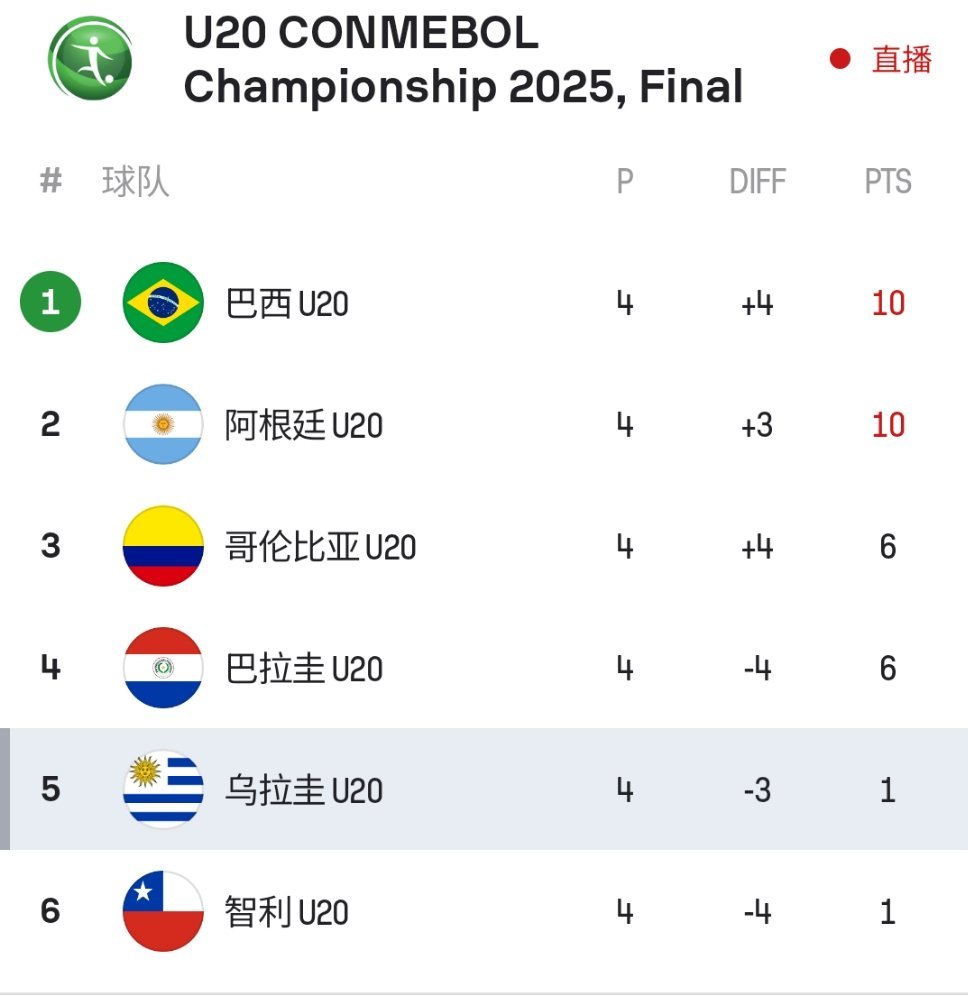Select the 哥伦比亚 U20 team name

tap(320, 547)
